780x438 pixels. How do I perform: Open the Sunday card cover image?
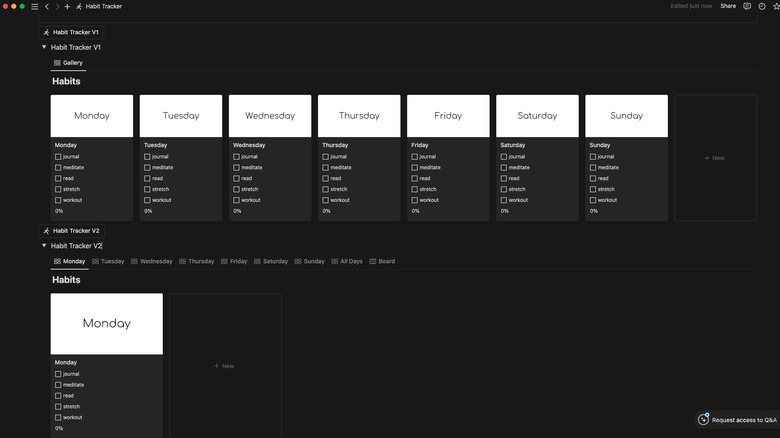coord(627,116)
